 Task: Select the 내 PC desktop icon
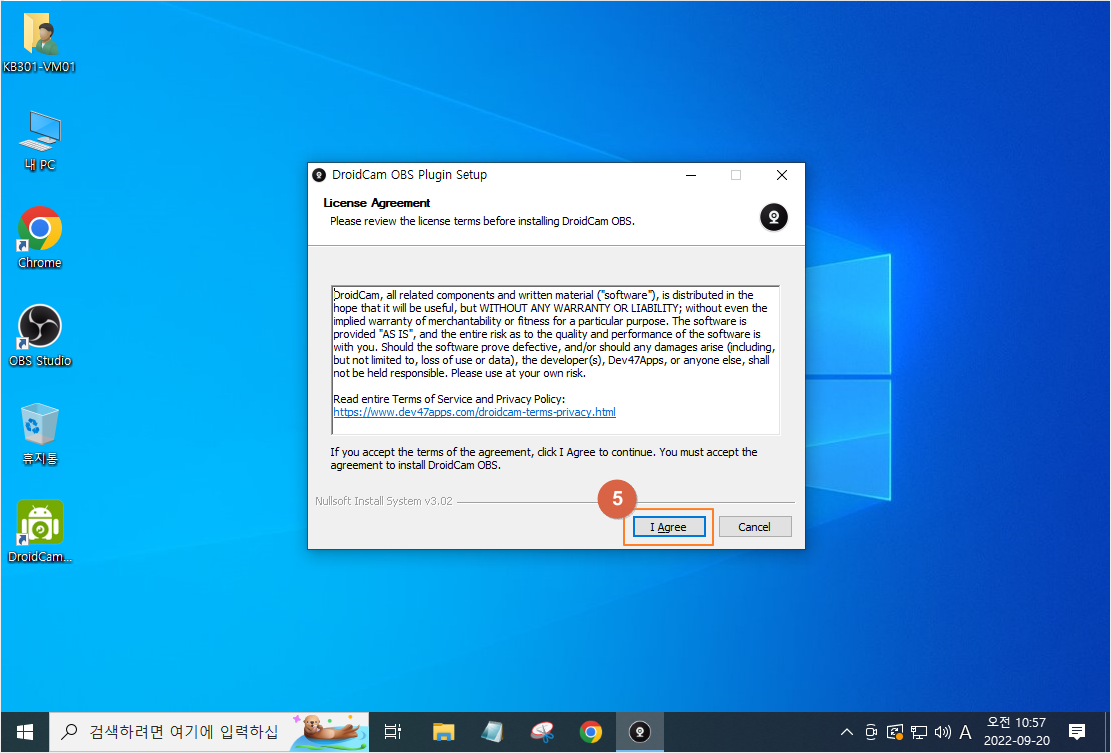coord(40,141)
